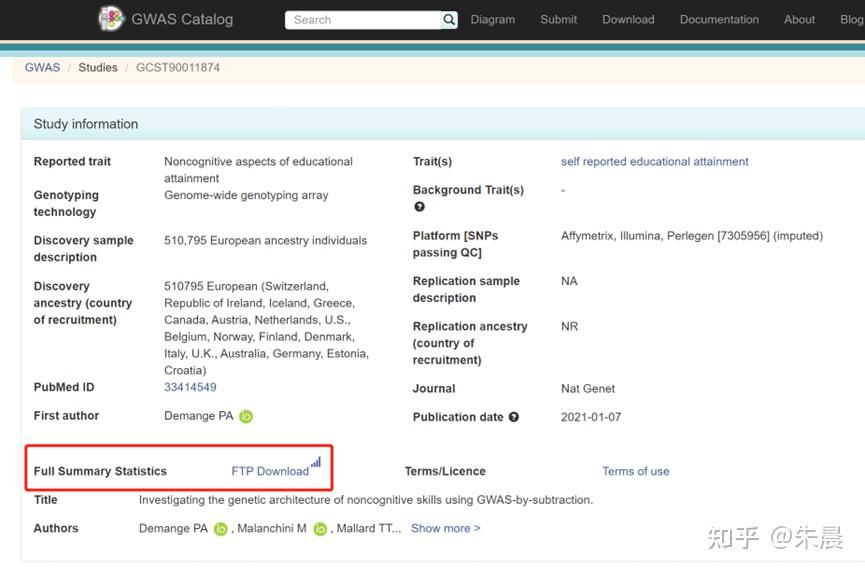Open the Download menu item
This screenshot has width=865, height=572.
(628, 20)
